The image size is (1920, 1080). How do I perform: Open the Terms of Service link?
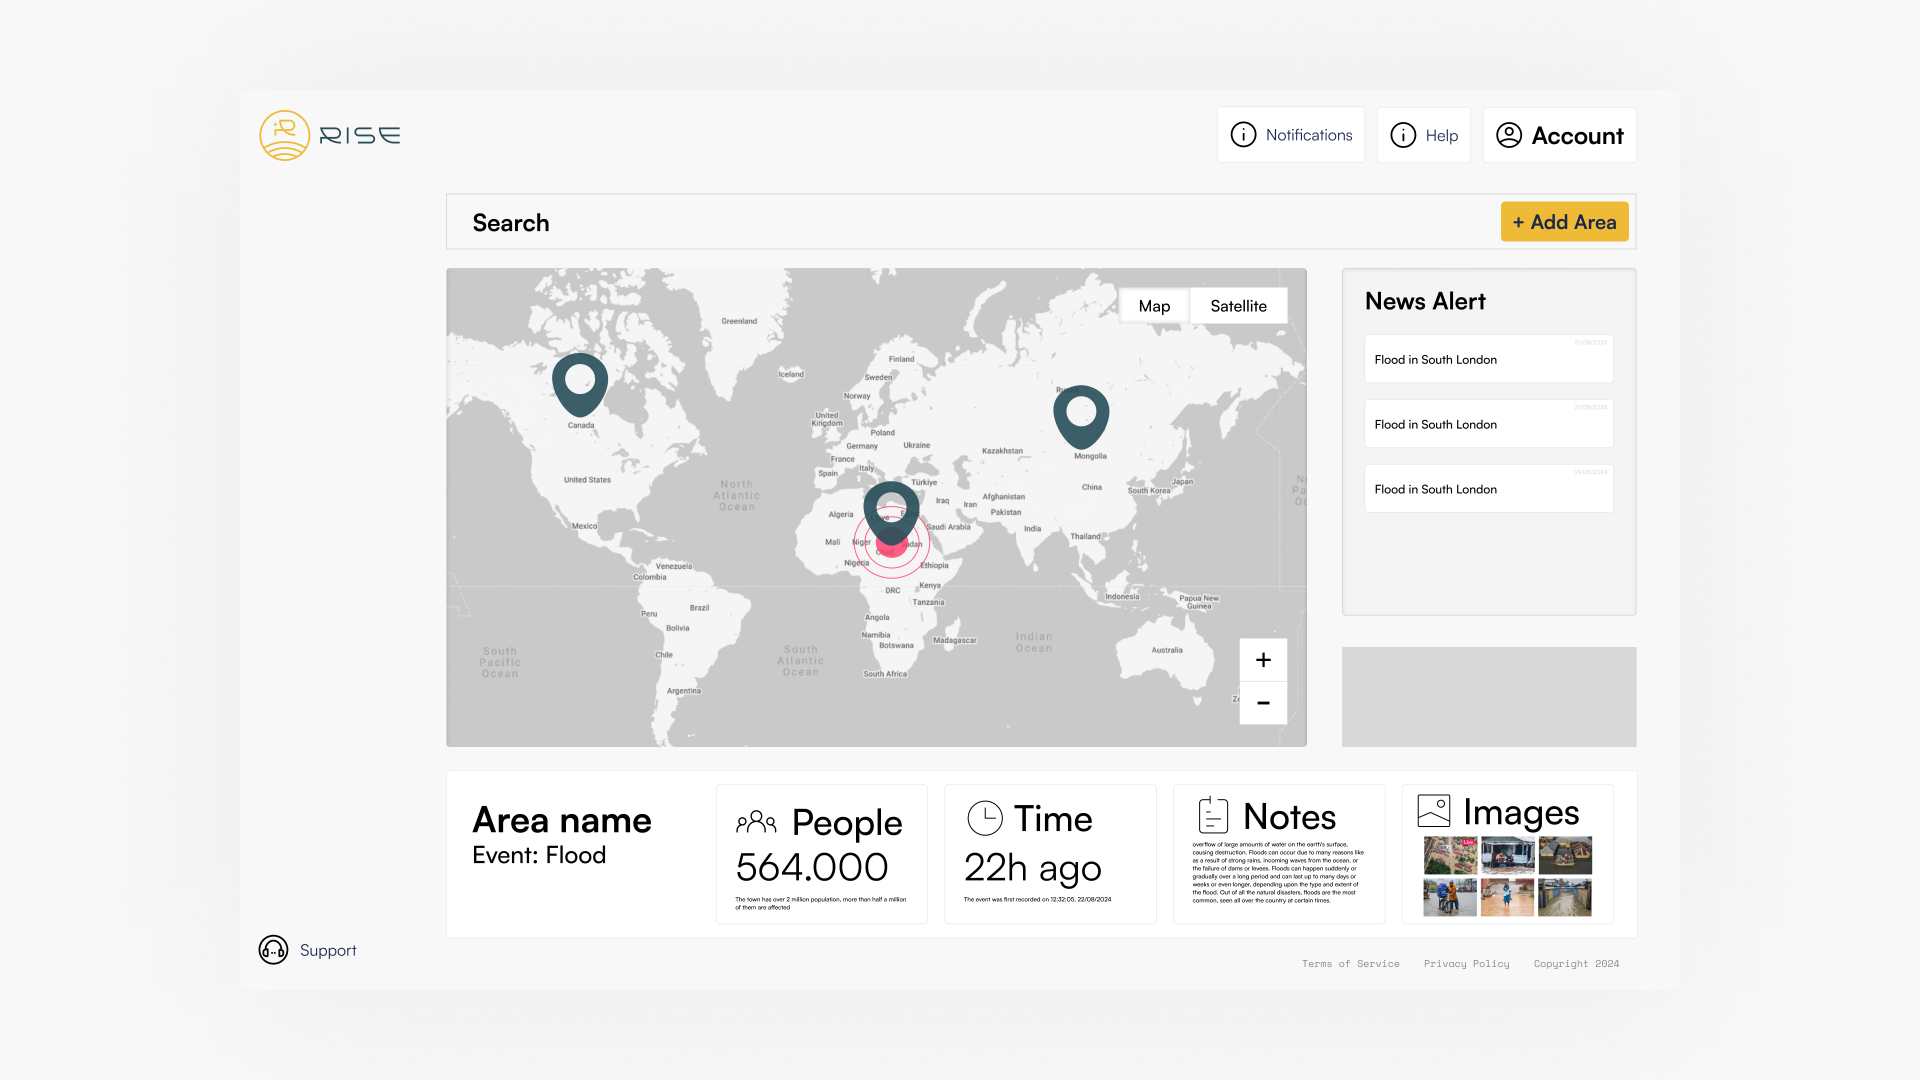pos(1350,964)
